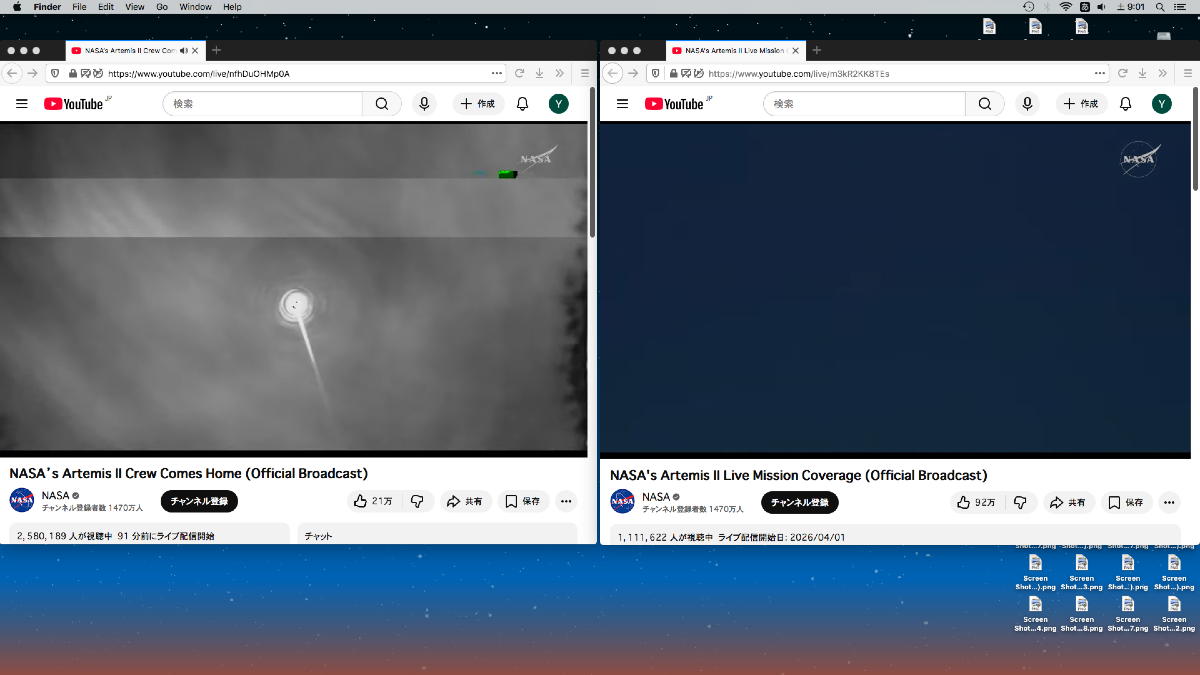The image size is (1200, 675).
Task: Start voice search microphone in right window
Action: click(x=1027, y=104)
